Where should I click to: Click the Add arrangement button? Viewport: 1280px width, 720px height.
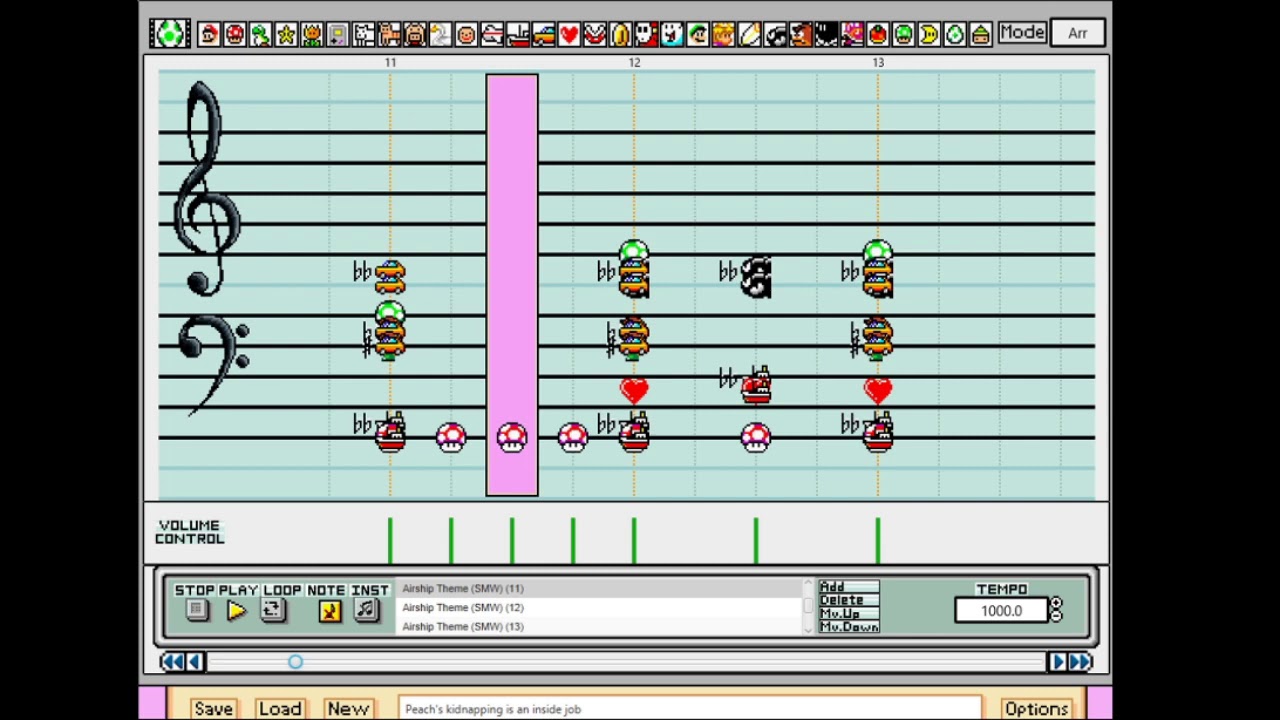(x=848, y=587)
